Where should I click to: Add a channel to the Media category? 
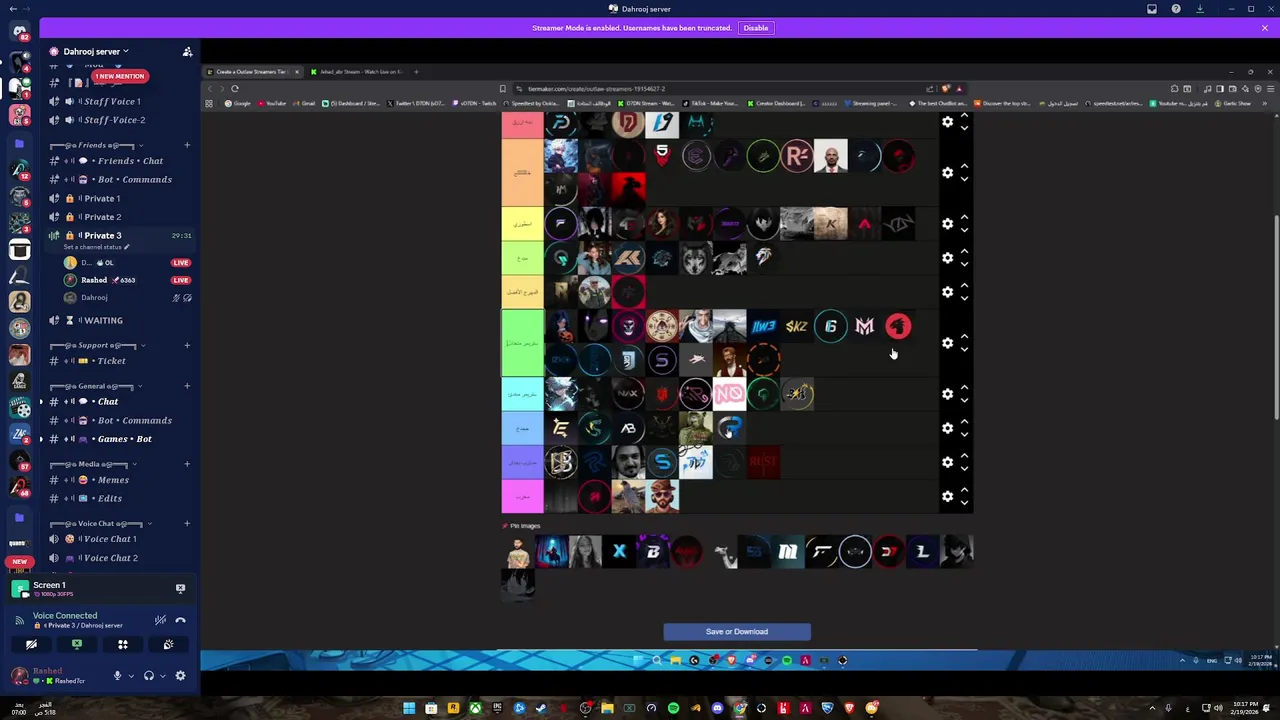pos(187,464)
